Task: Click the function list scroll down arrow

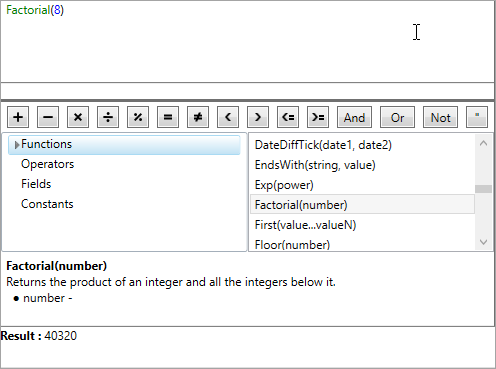Action: click(x=483, y=242)
